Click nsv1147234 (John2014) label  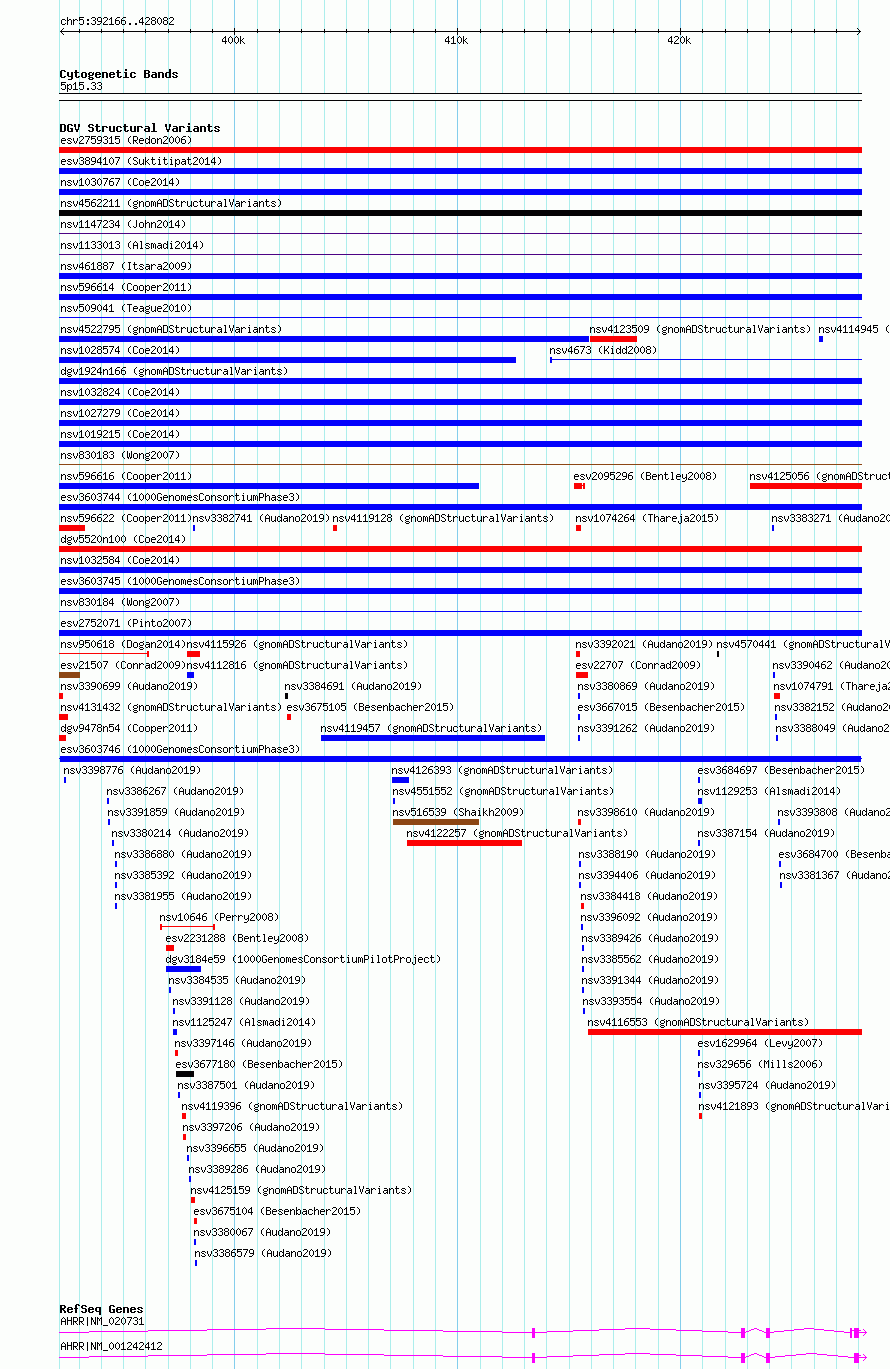click(123, 224)
